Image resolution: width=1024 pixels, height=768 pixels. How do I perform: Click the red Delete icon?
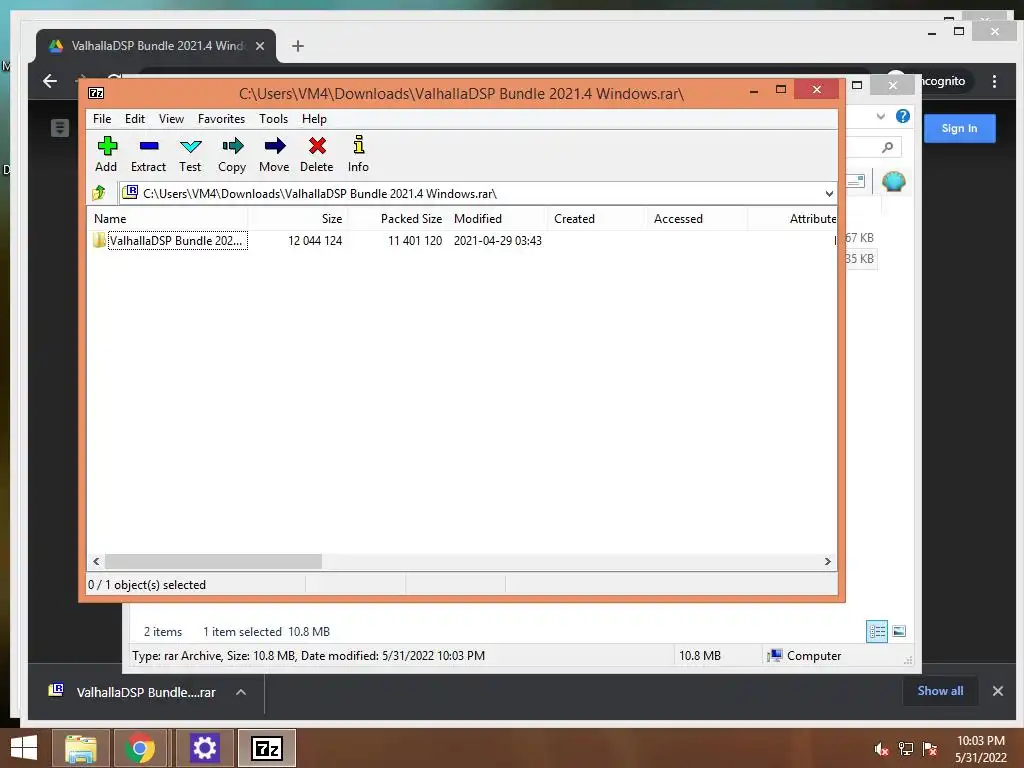pyautogui.click(x=317, y=146)
